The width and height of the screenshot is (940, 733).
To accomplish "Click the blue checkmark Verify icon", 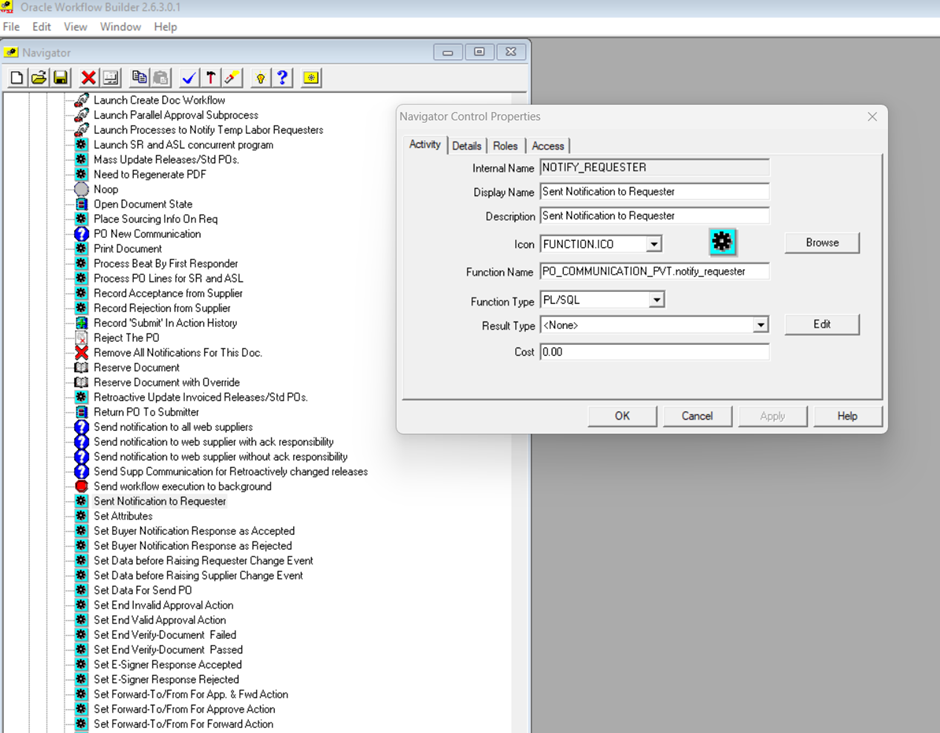I will pyautogui.click(x=189, y=78).
